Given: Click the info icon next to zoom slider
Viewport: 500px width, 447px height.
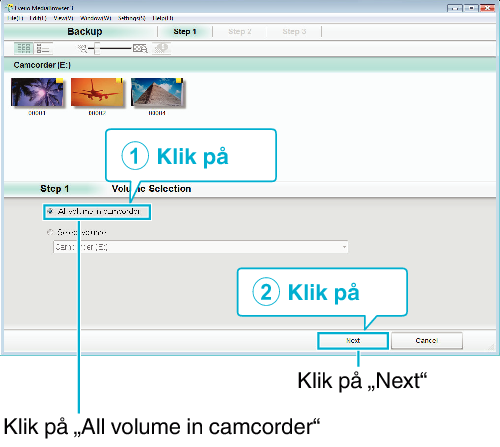Looking at the screenshot, I should point(162,48).
